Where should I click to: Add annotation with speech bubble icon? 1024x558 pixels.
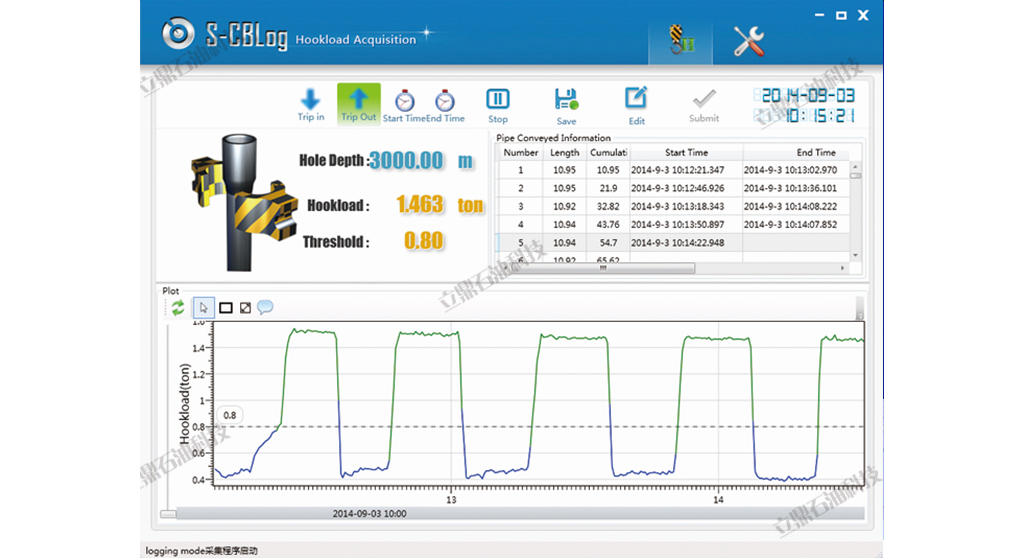click(x=265, y=308)
